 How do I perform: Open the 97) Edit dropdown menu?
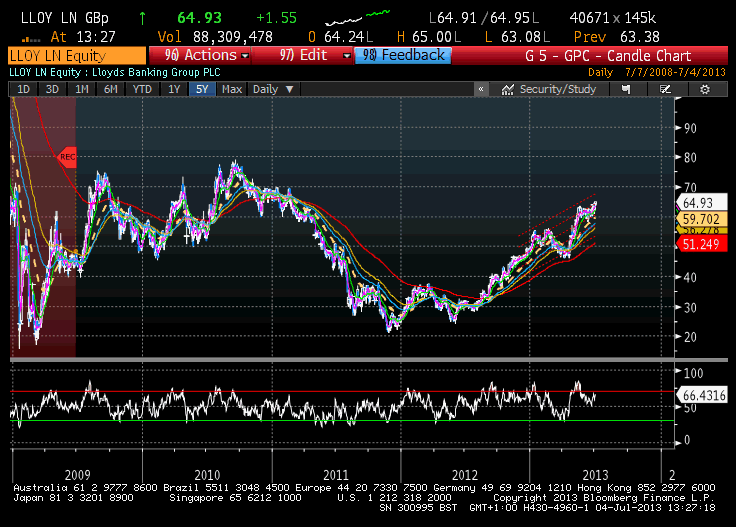[x=303, y=55]
